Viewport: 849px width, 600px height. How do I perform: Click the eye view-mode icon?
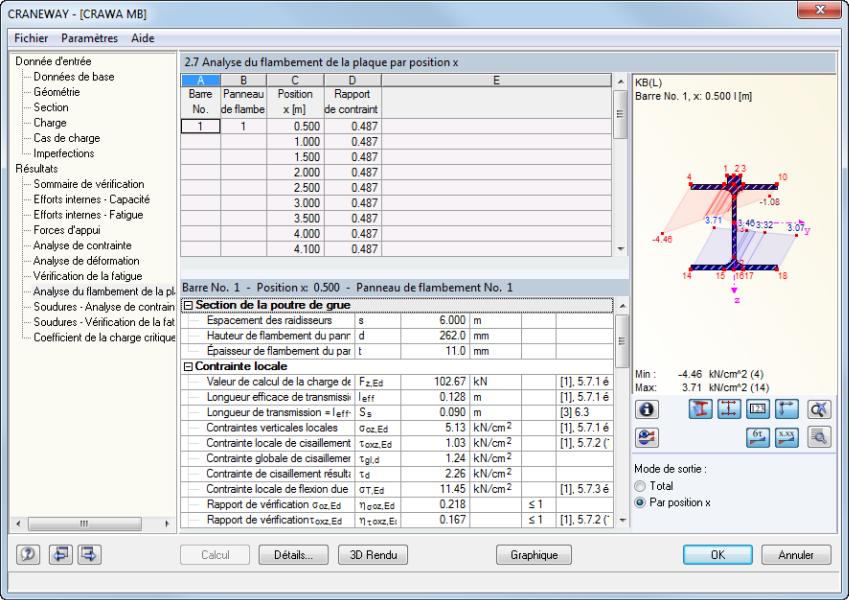click(x=646, y=438)
